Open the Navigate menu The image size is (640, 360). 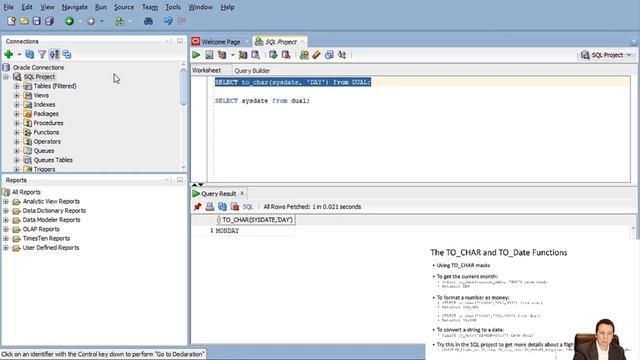coord(74,7)
